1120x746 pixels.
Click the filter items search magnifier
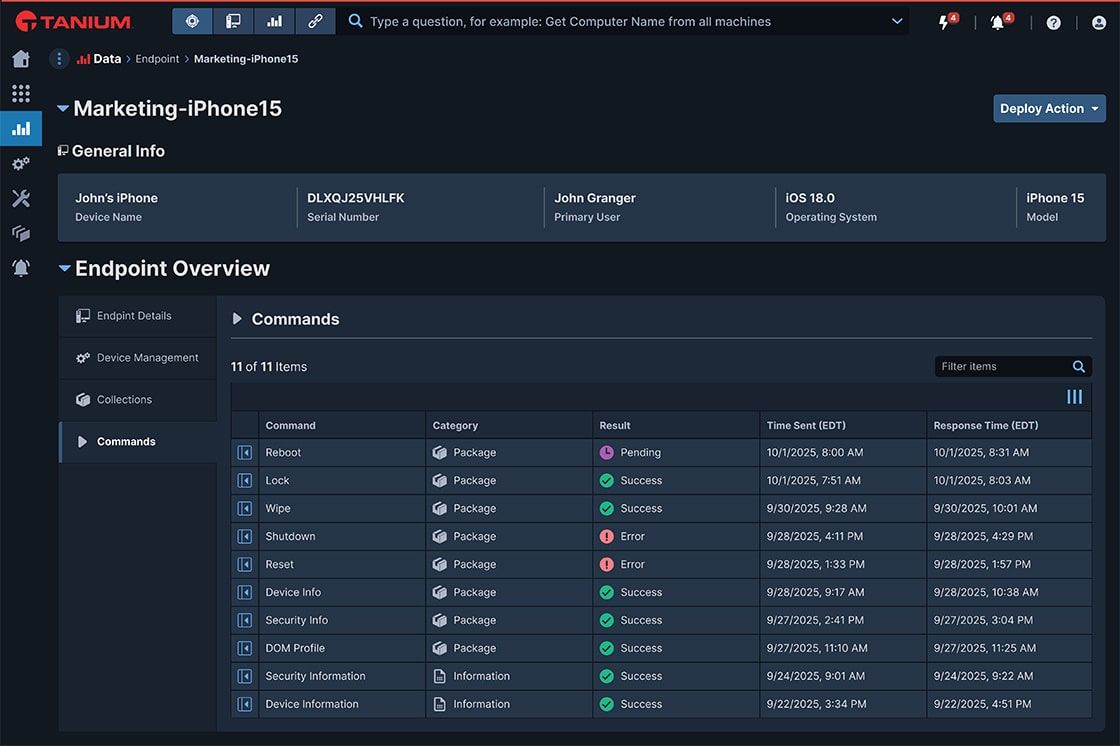pos(1079,367)
